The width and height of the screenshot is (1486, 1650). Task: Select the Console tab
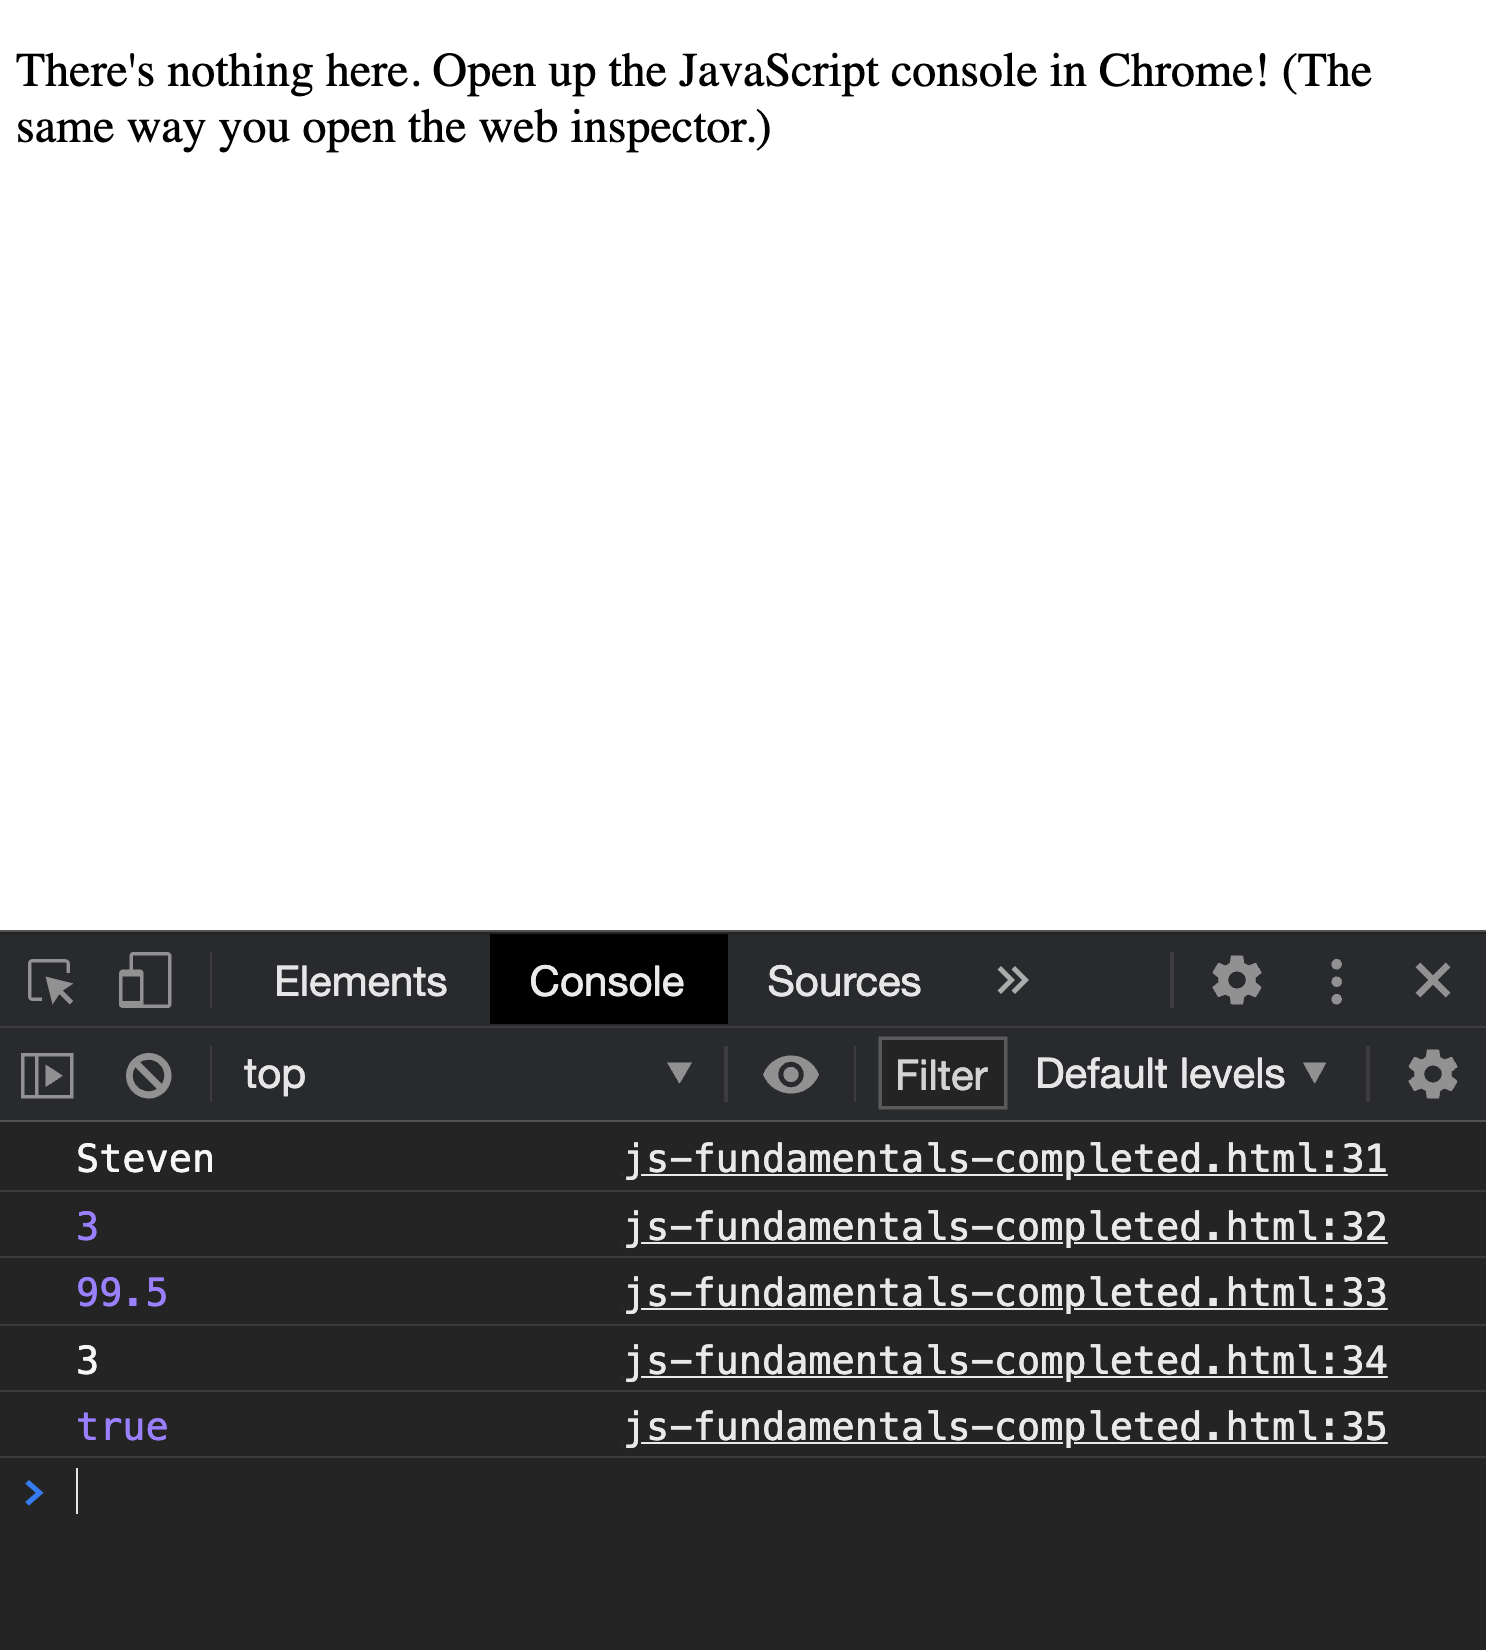(x=607, y=980)
